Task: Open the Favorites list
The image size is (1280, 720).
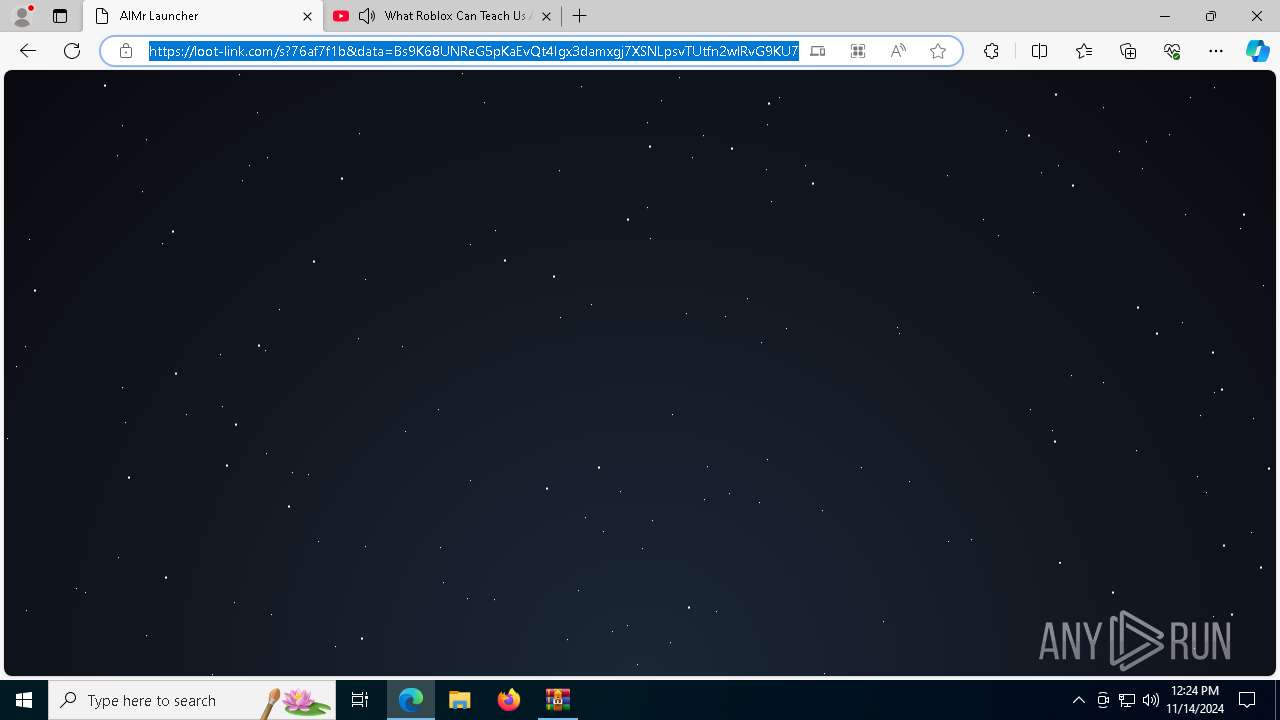Action: (1084, 51)
